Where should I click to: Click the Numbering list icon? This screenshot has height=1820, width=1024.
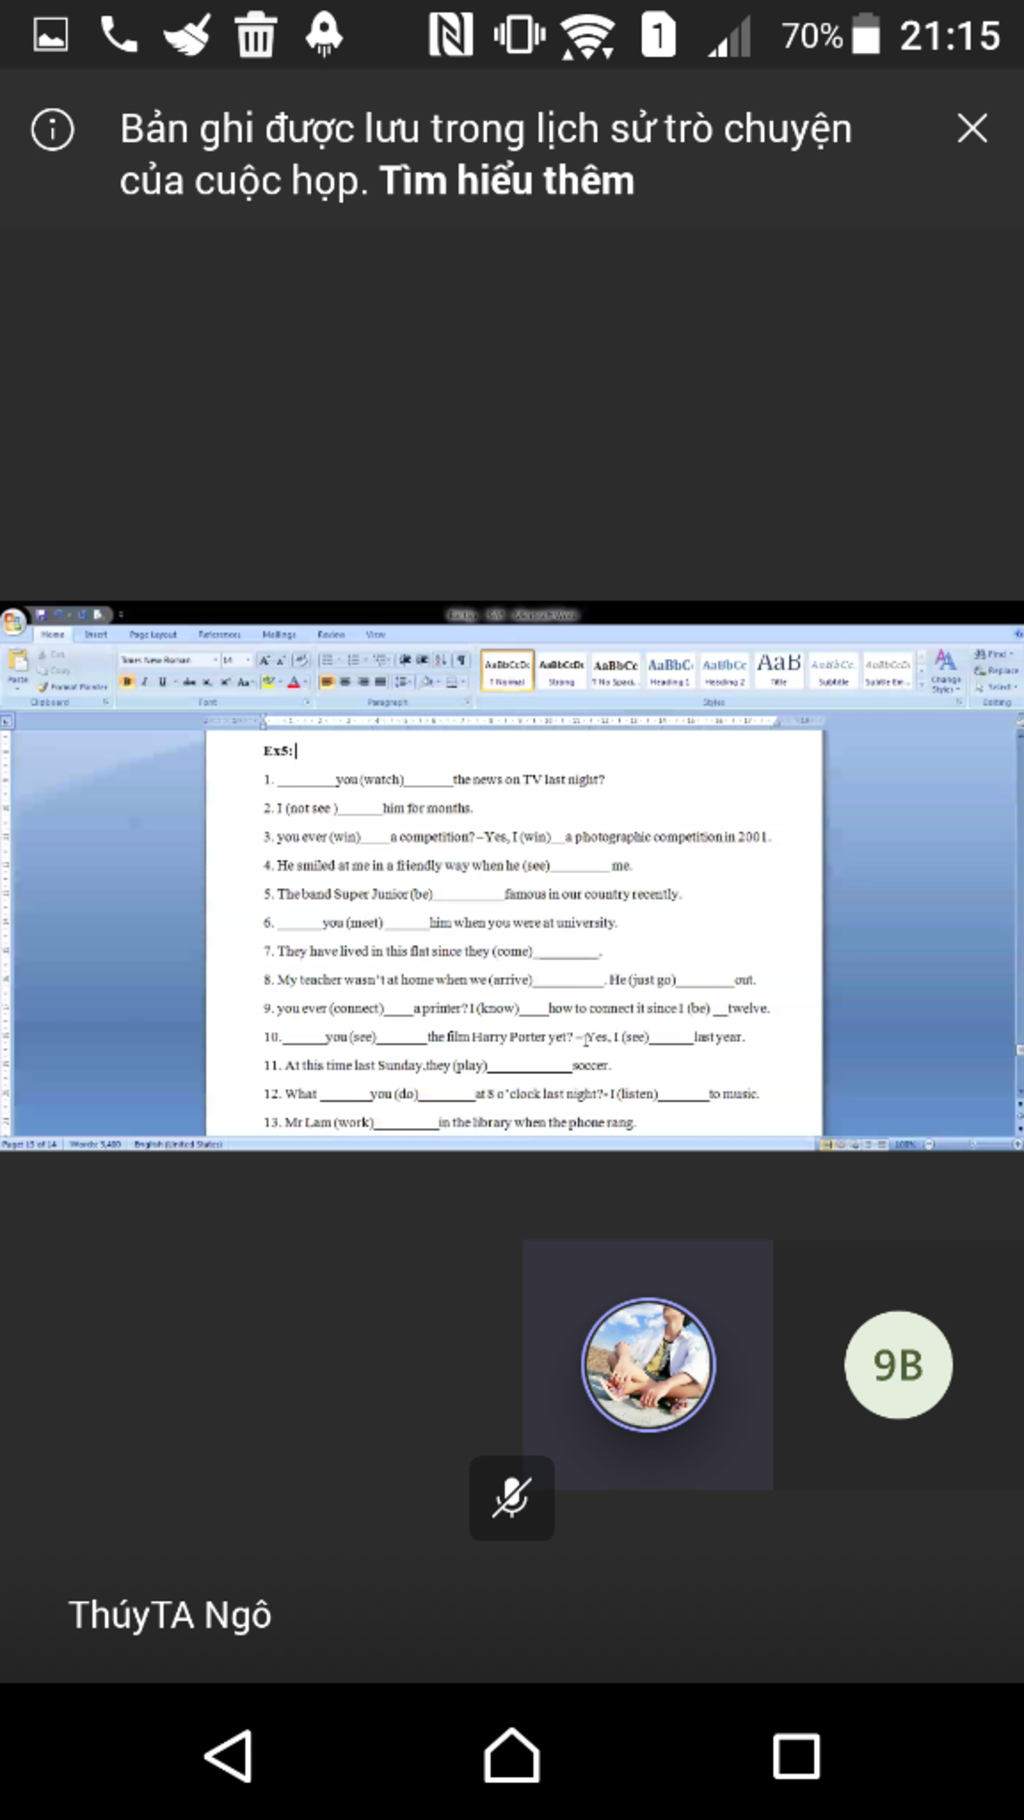pos(353,660)
